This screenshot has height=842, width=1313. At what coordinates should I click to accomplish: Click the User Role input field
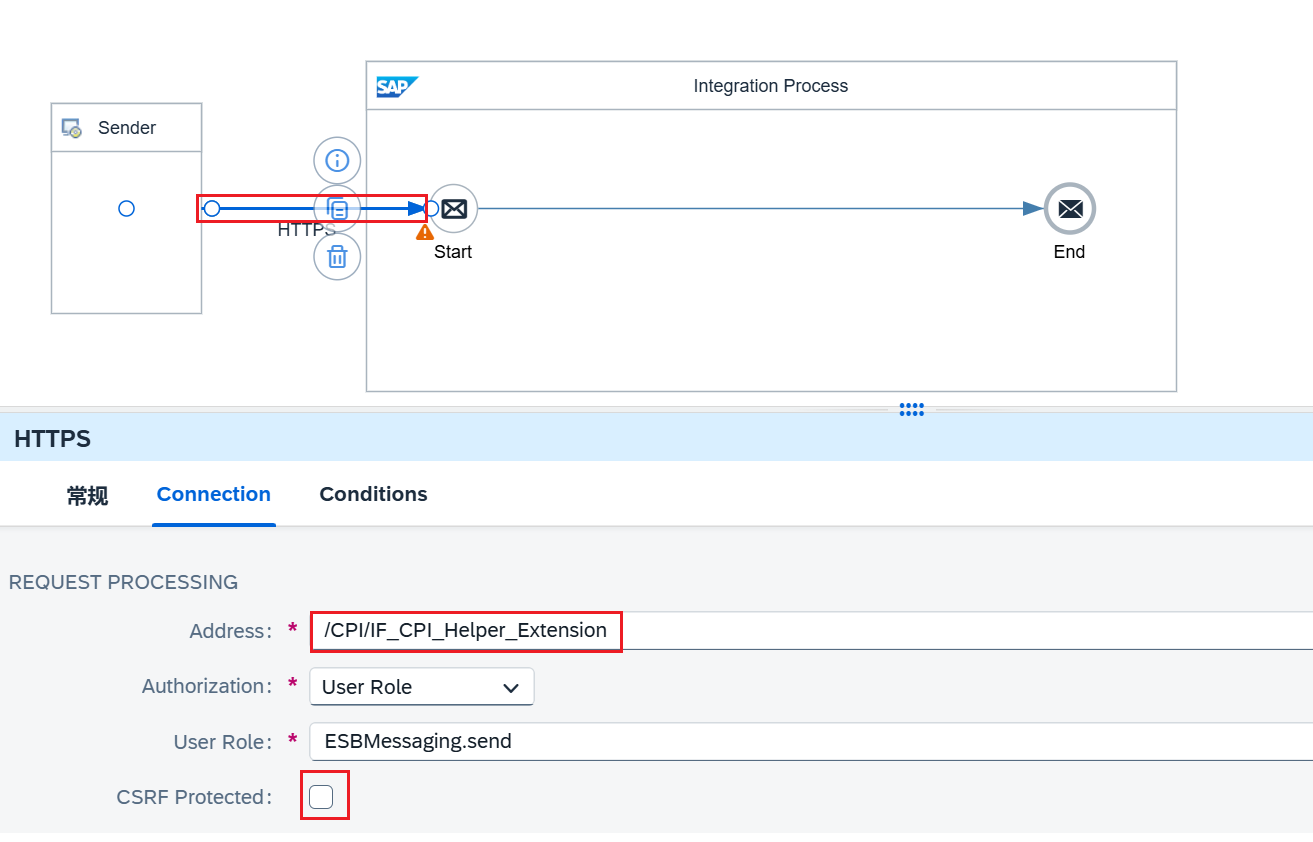(x=800, y=742)
